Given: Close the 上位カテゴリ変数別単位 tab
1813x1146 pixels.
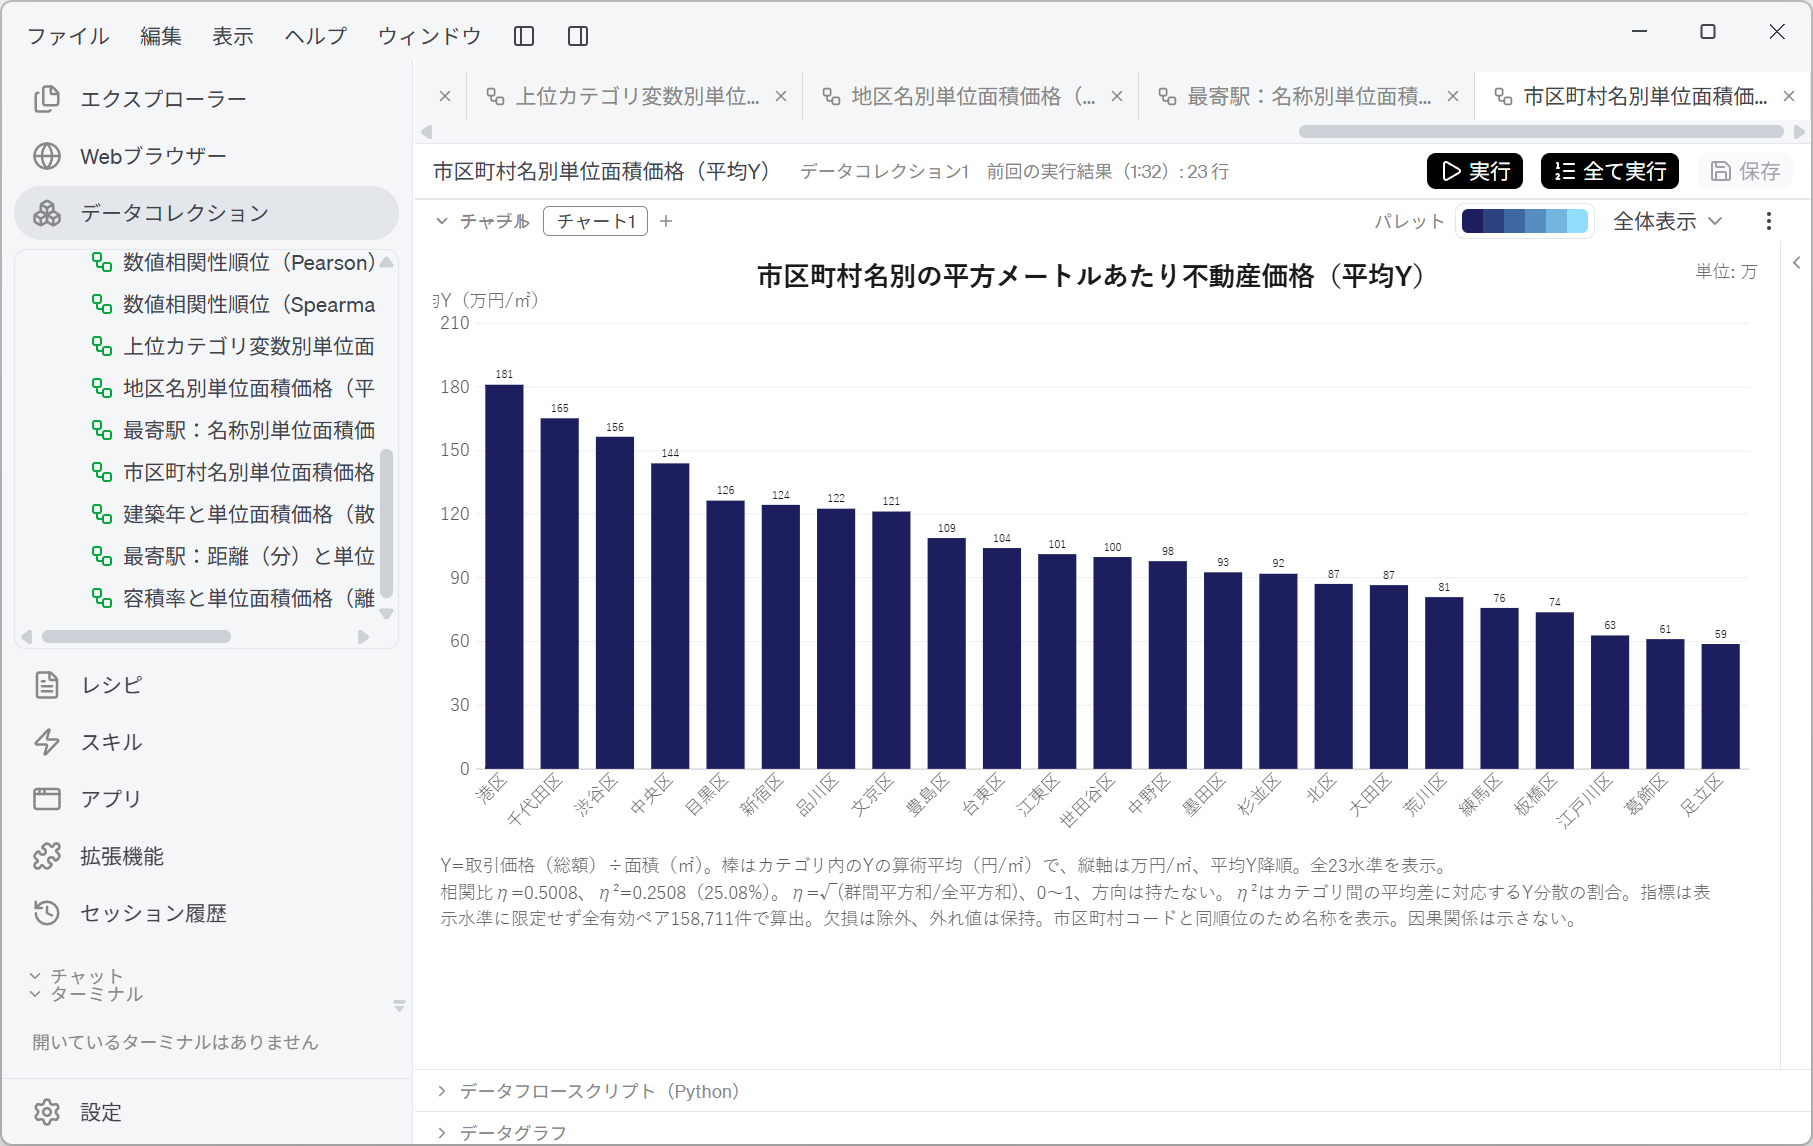Looking at the screenshot, I should click(x=781, y=96).
